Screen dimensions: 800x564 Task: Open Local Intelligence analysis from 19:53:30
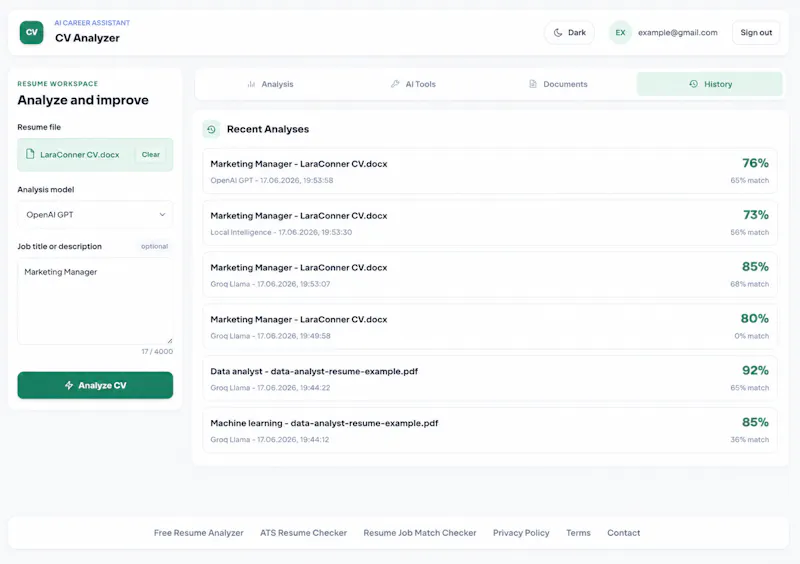tap(490, 223)
